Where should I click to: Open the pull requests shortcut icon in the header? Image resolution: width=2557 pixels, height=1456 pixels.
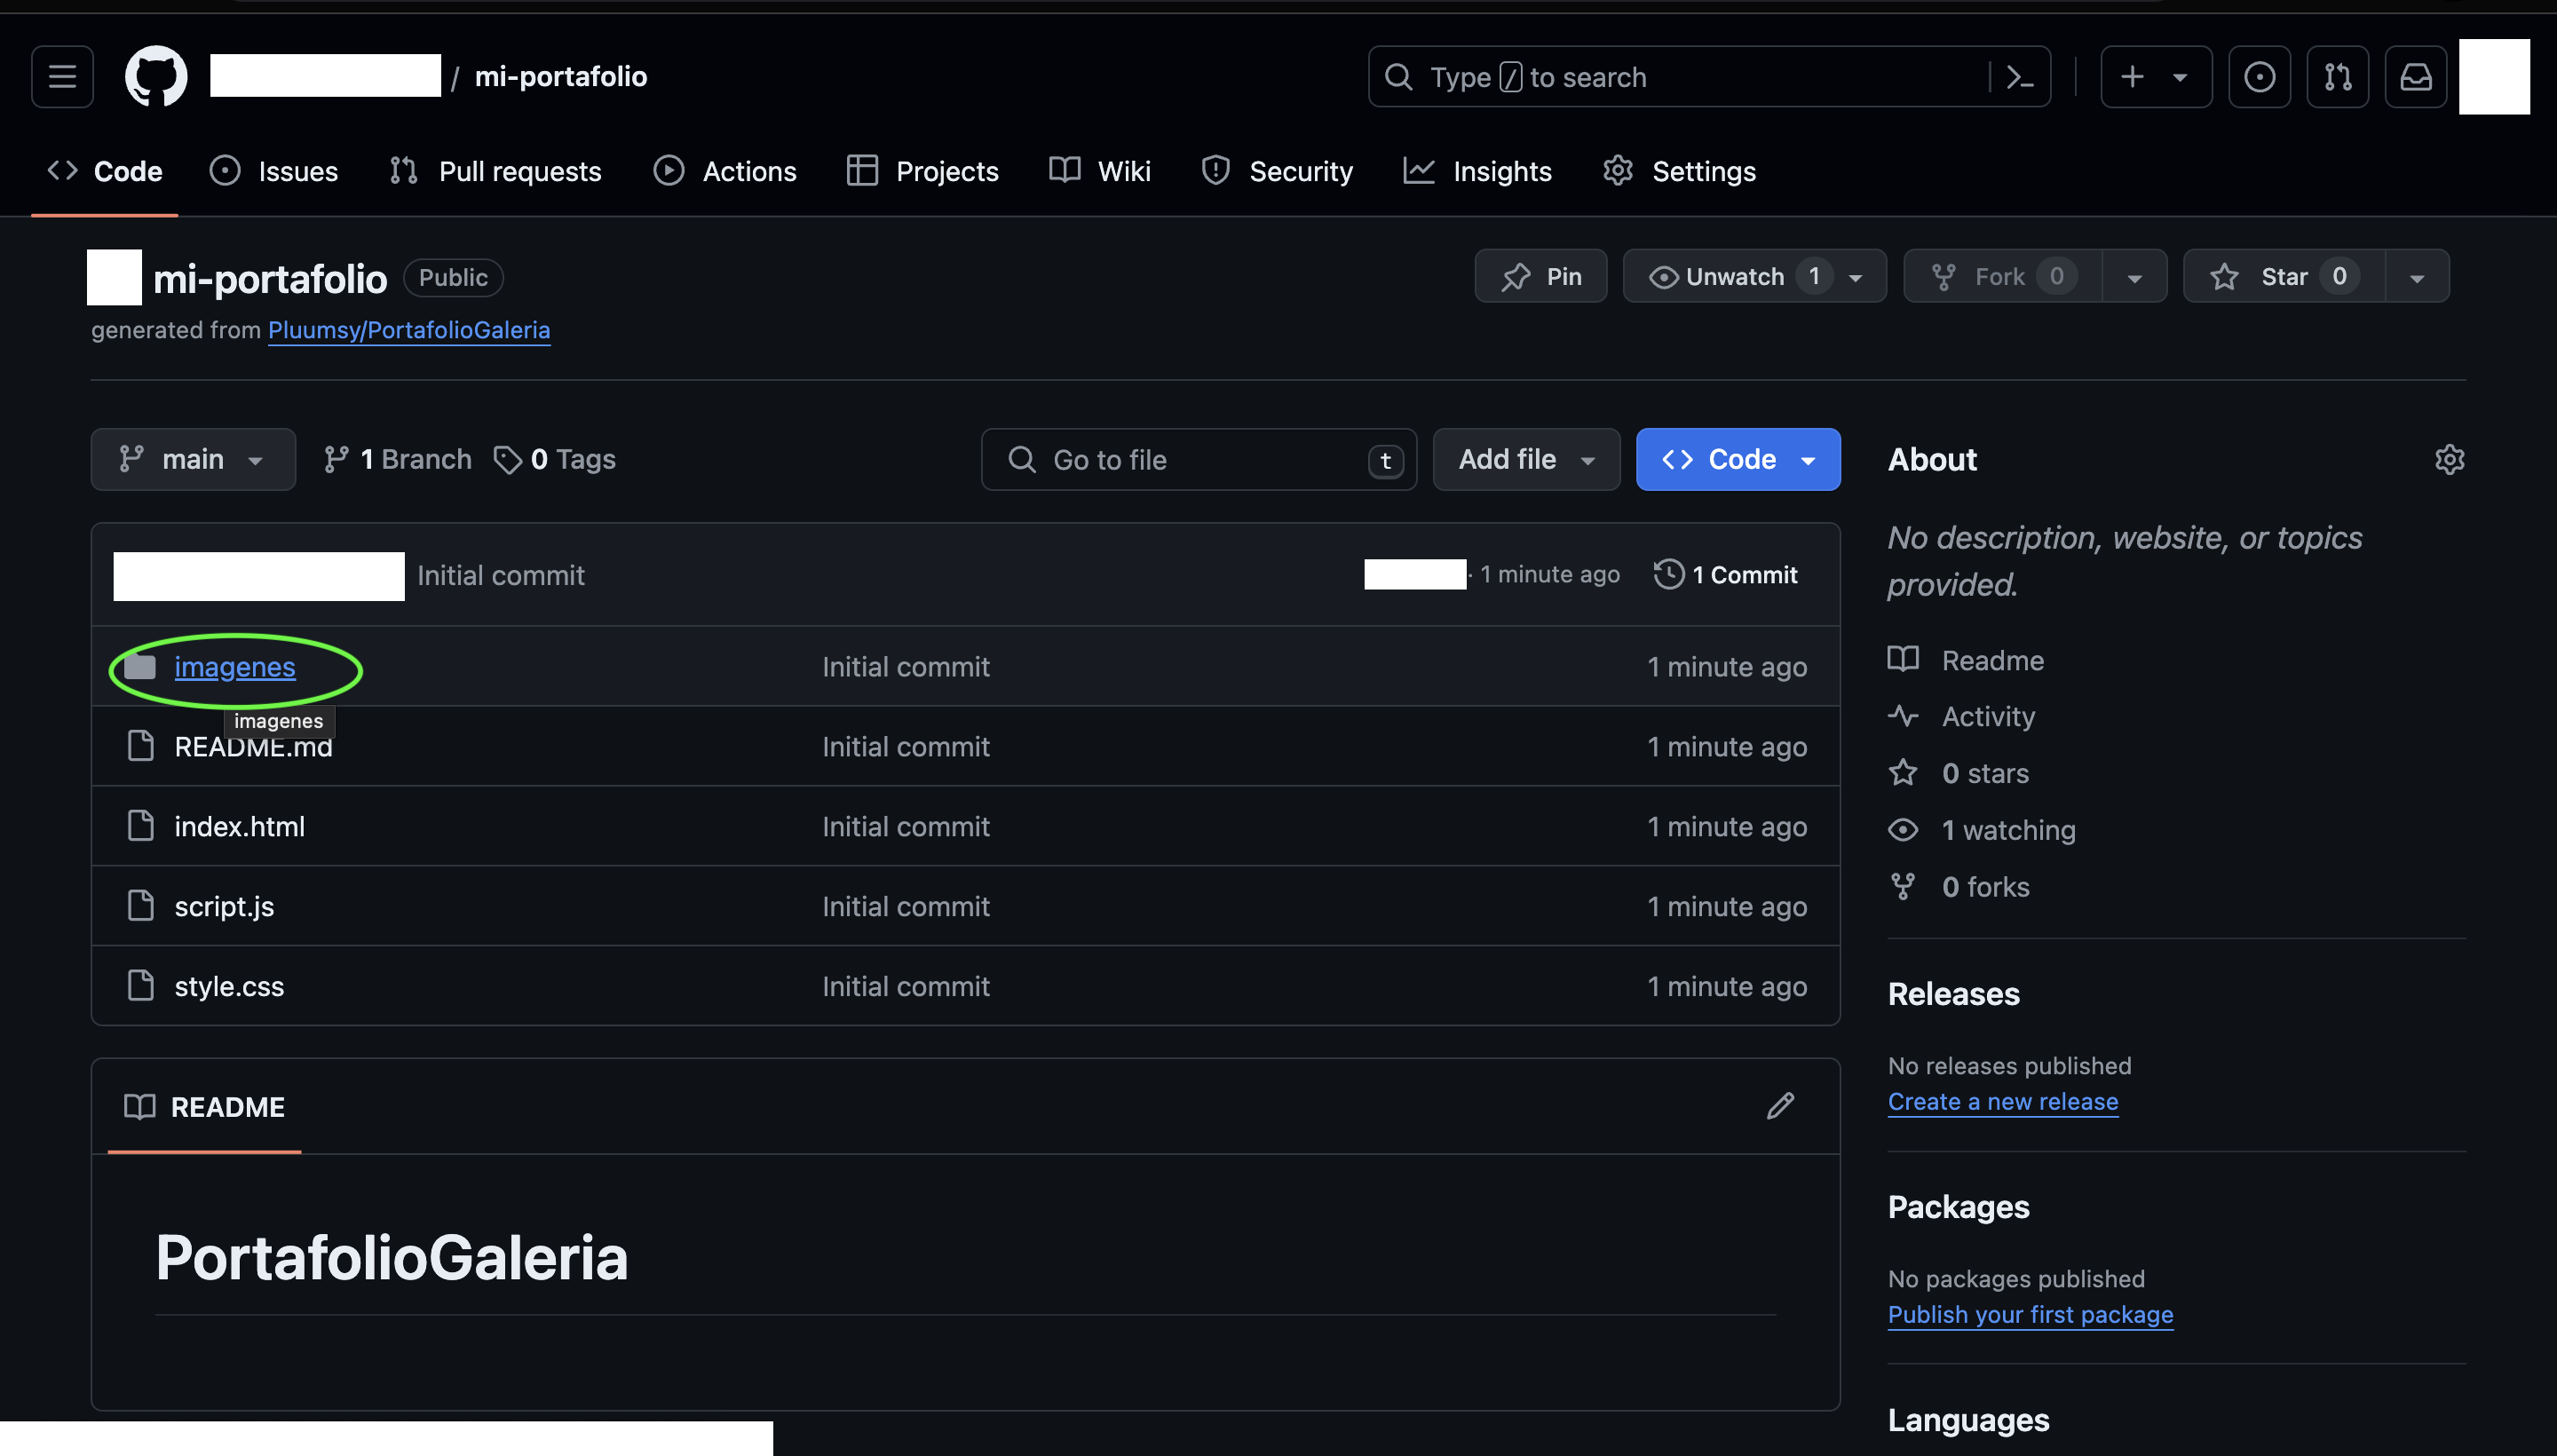point(2337,77)
